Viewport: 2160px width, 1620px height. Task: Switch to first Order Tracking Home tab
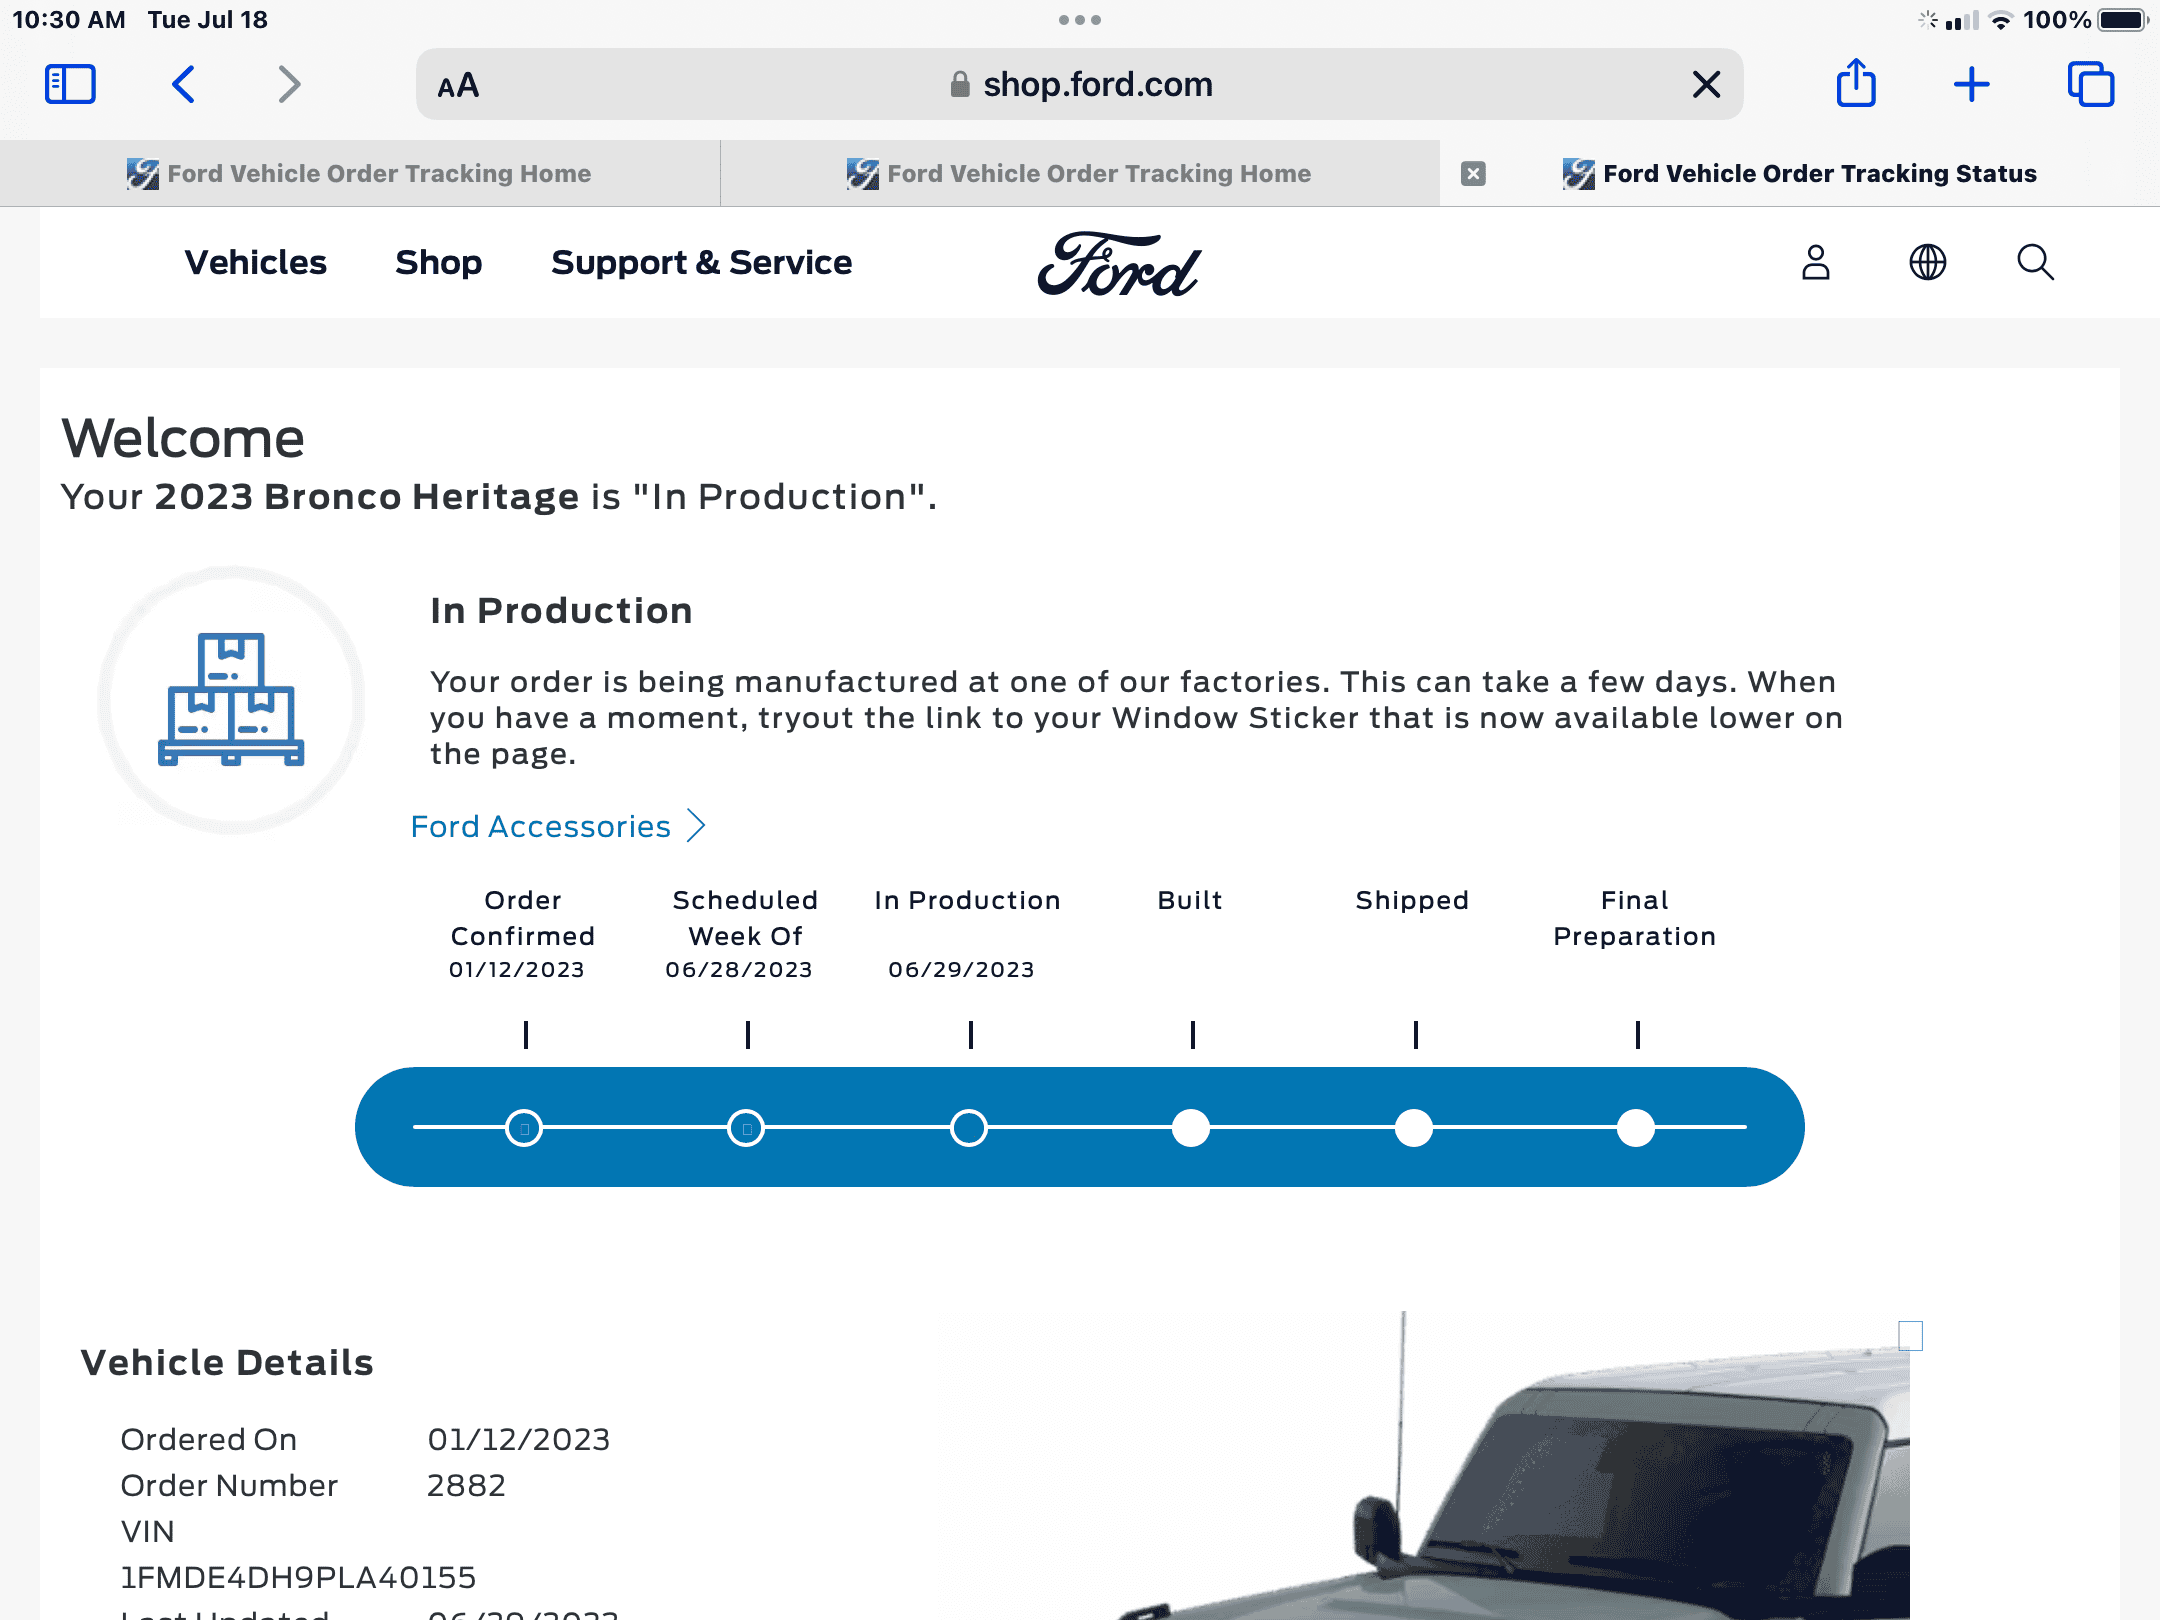click(360, 174)
